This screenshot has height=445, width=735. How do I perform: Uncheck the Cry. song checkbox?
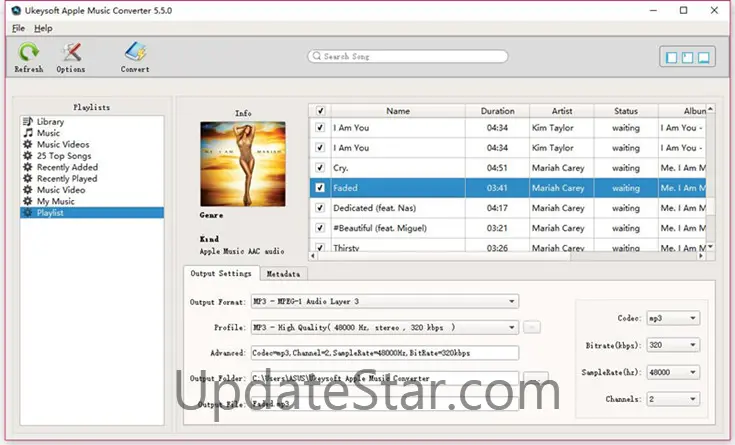tap(320, 167)
